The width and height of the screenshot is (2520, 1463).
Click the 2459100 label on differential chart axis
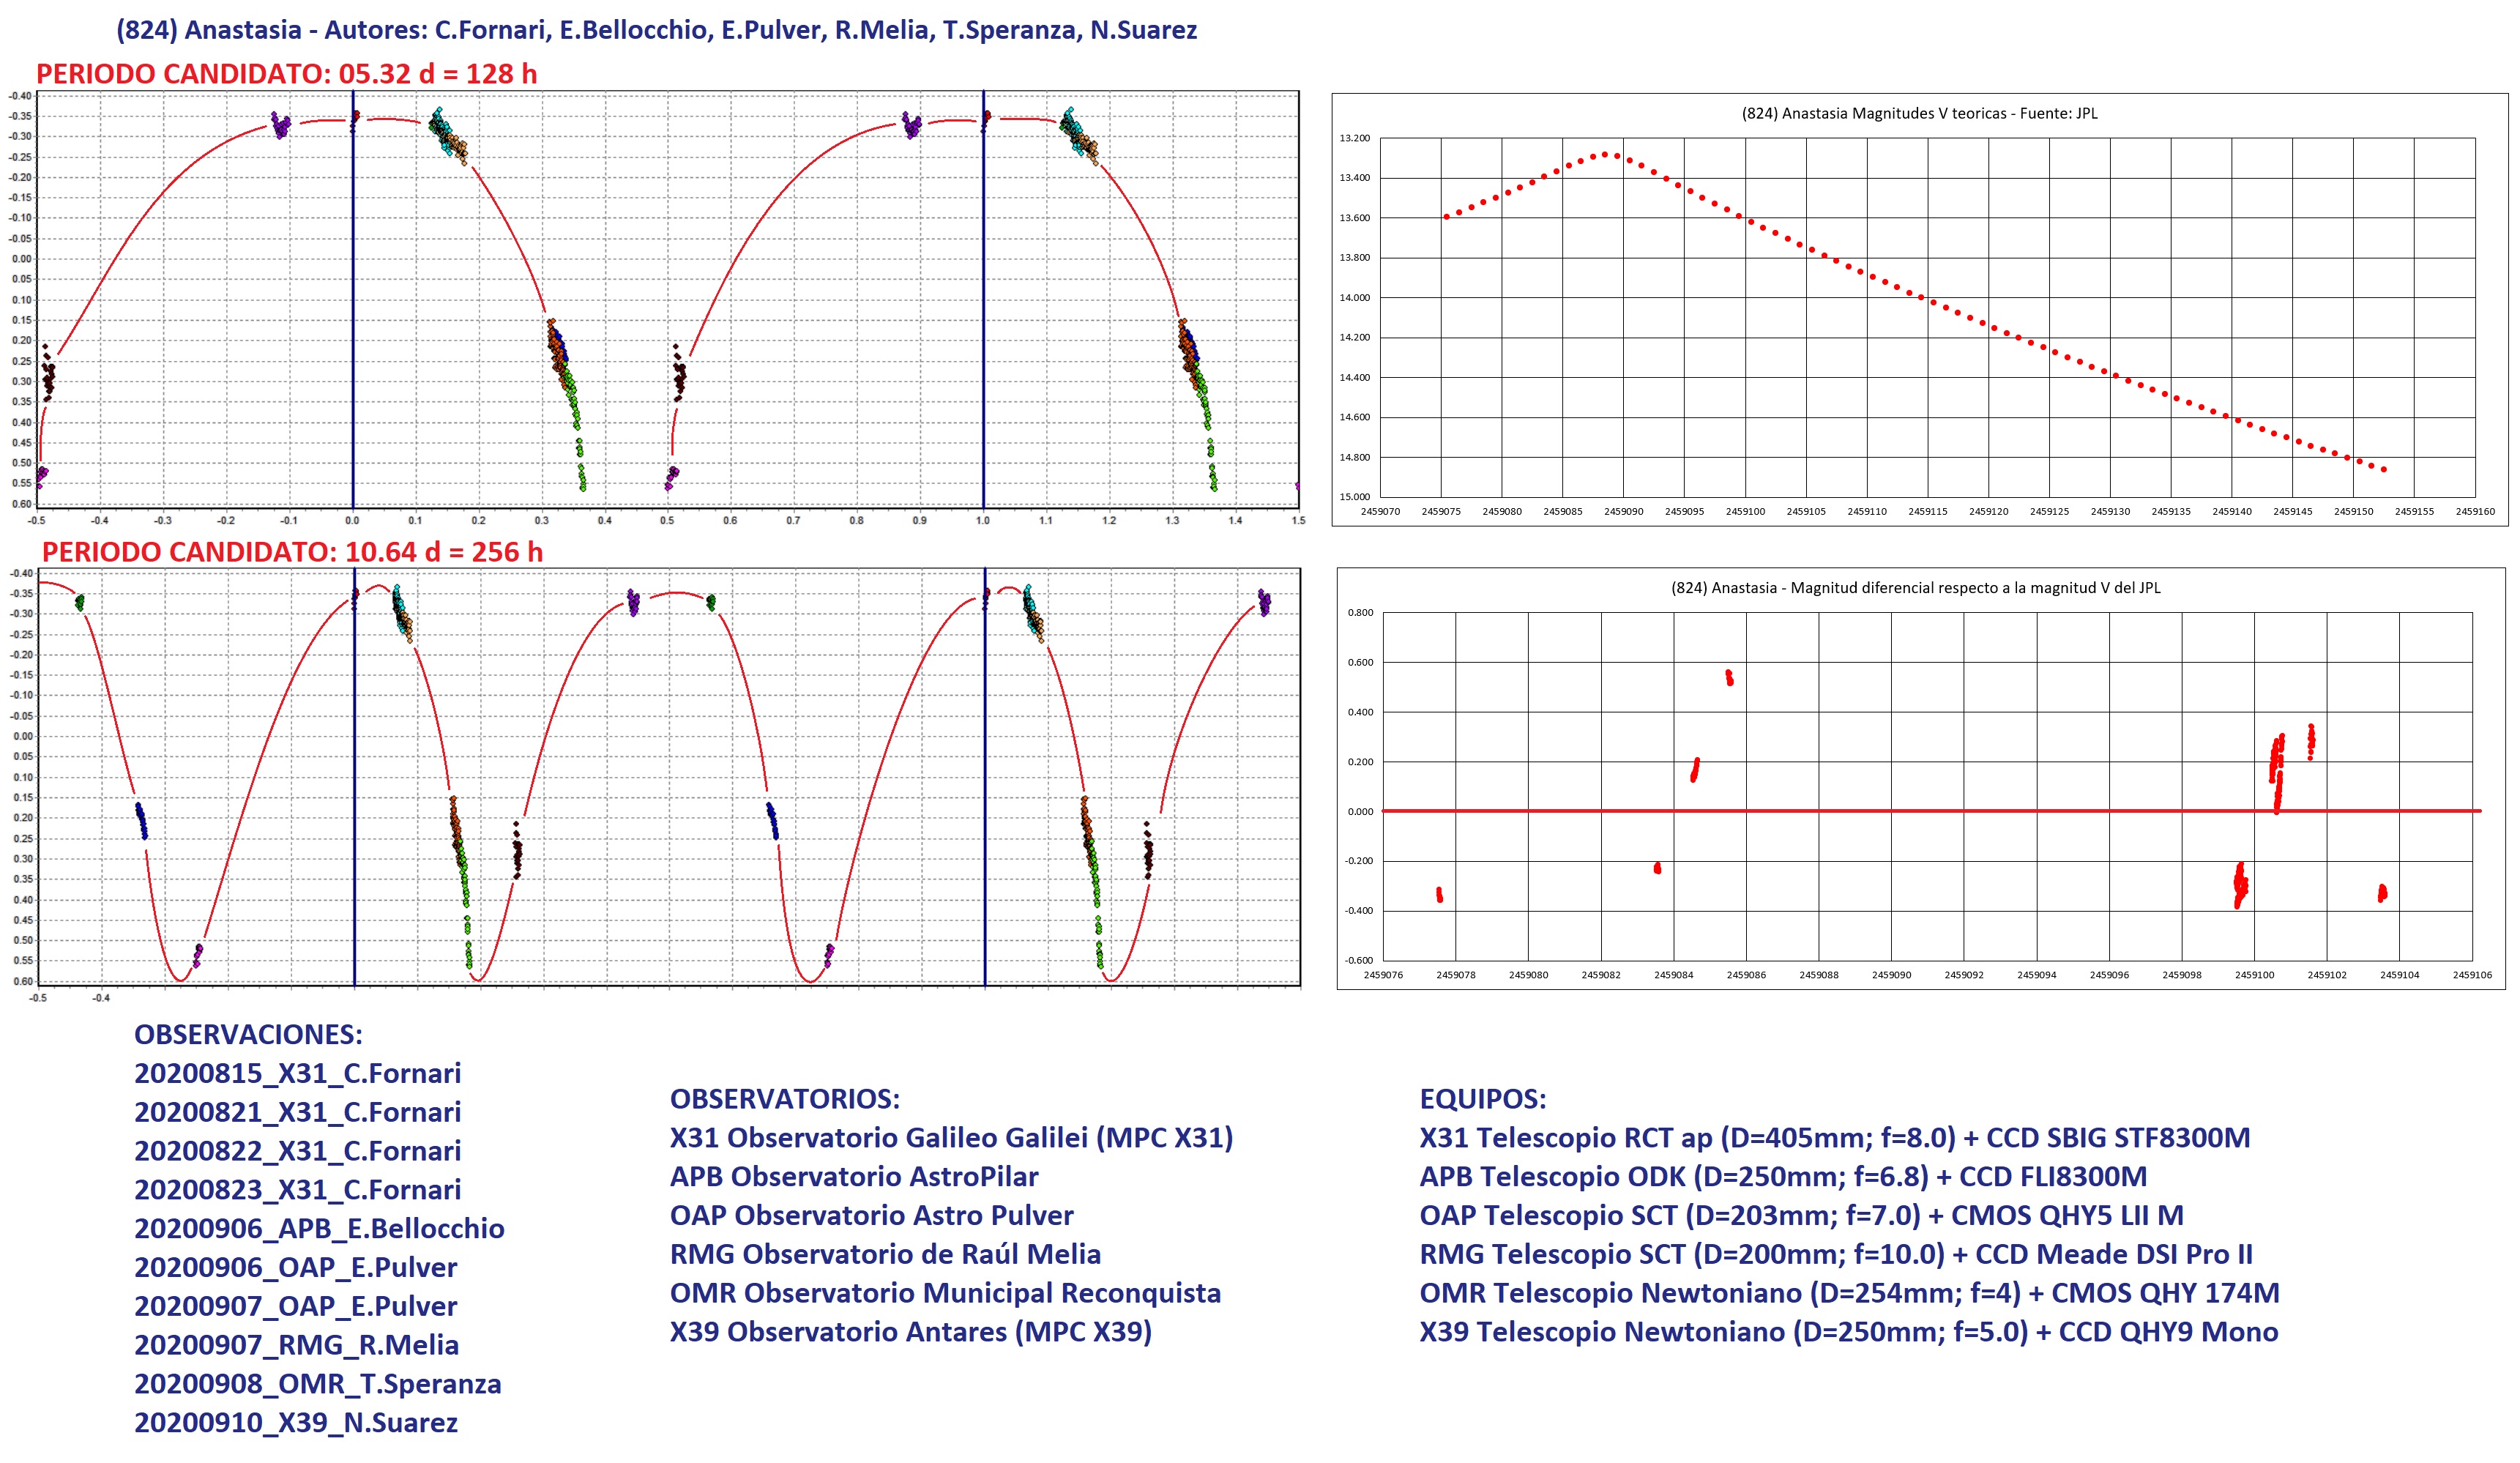pos(2254,975)
